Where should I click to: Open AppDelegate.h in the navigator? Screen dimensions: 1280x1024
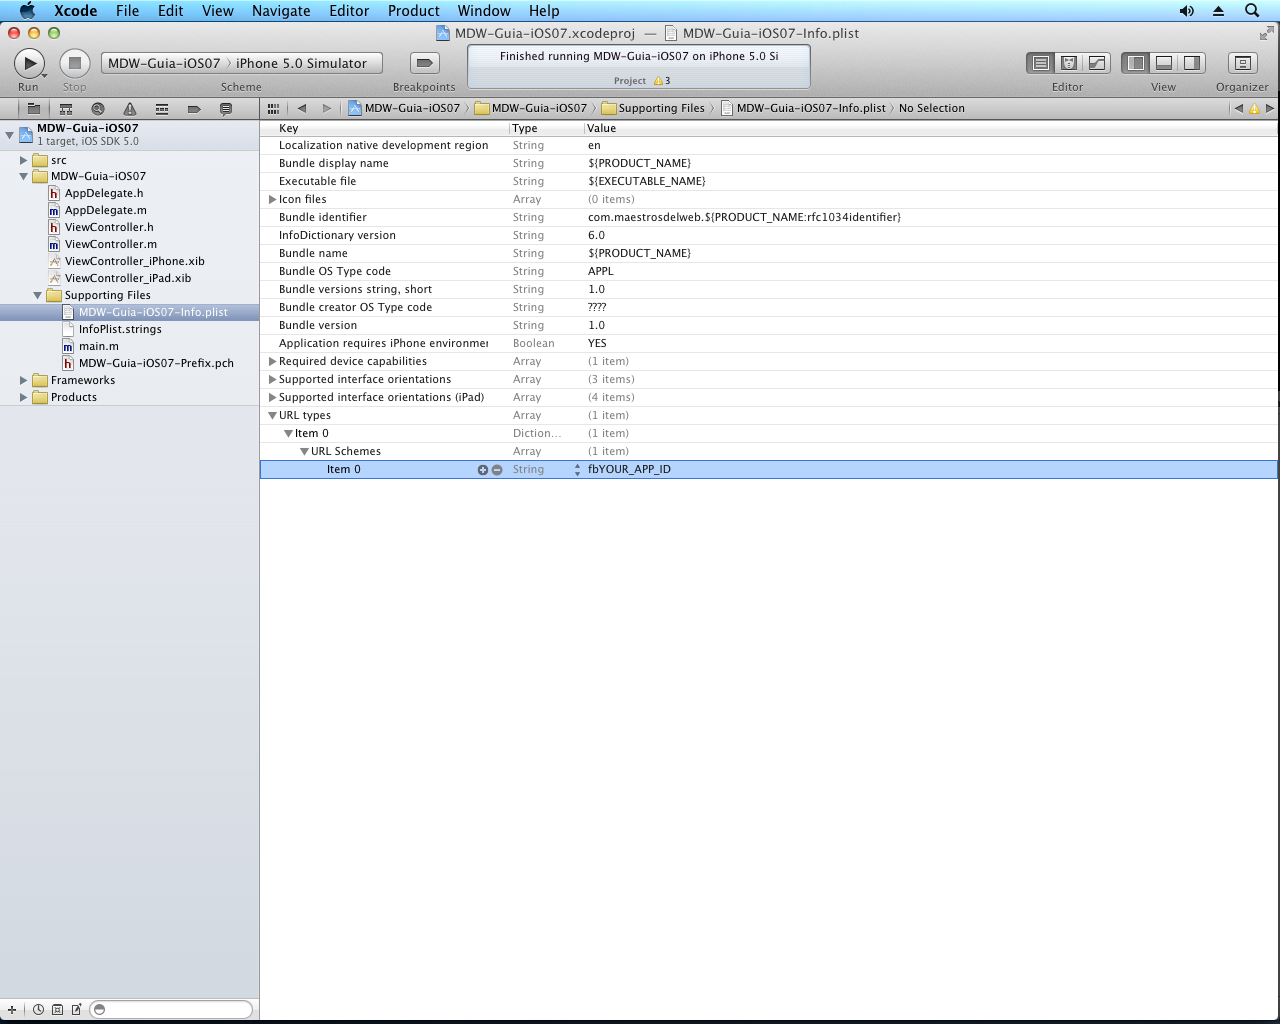click(x=104, y=194)
